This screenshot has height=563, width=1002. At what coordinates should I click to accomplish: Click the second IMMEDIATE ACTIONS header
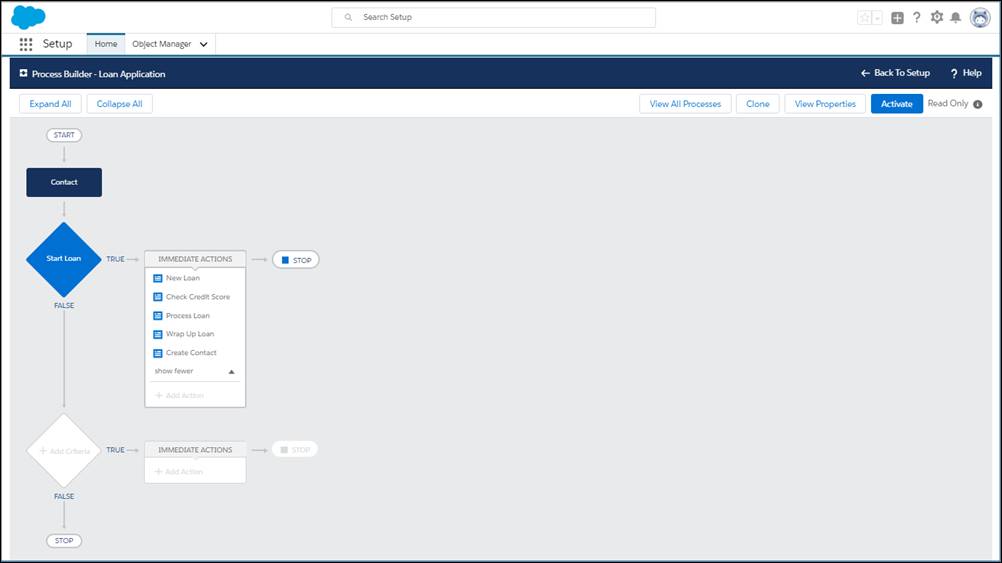click(195, 450)
